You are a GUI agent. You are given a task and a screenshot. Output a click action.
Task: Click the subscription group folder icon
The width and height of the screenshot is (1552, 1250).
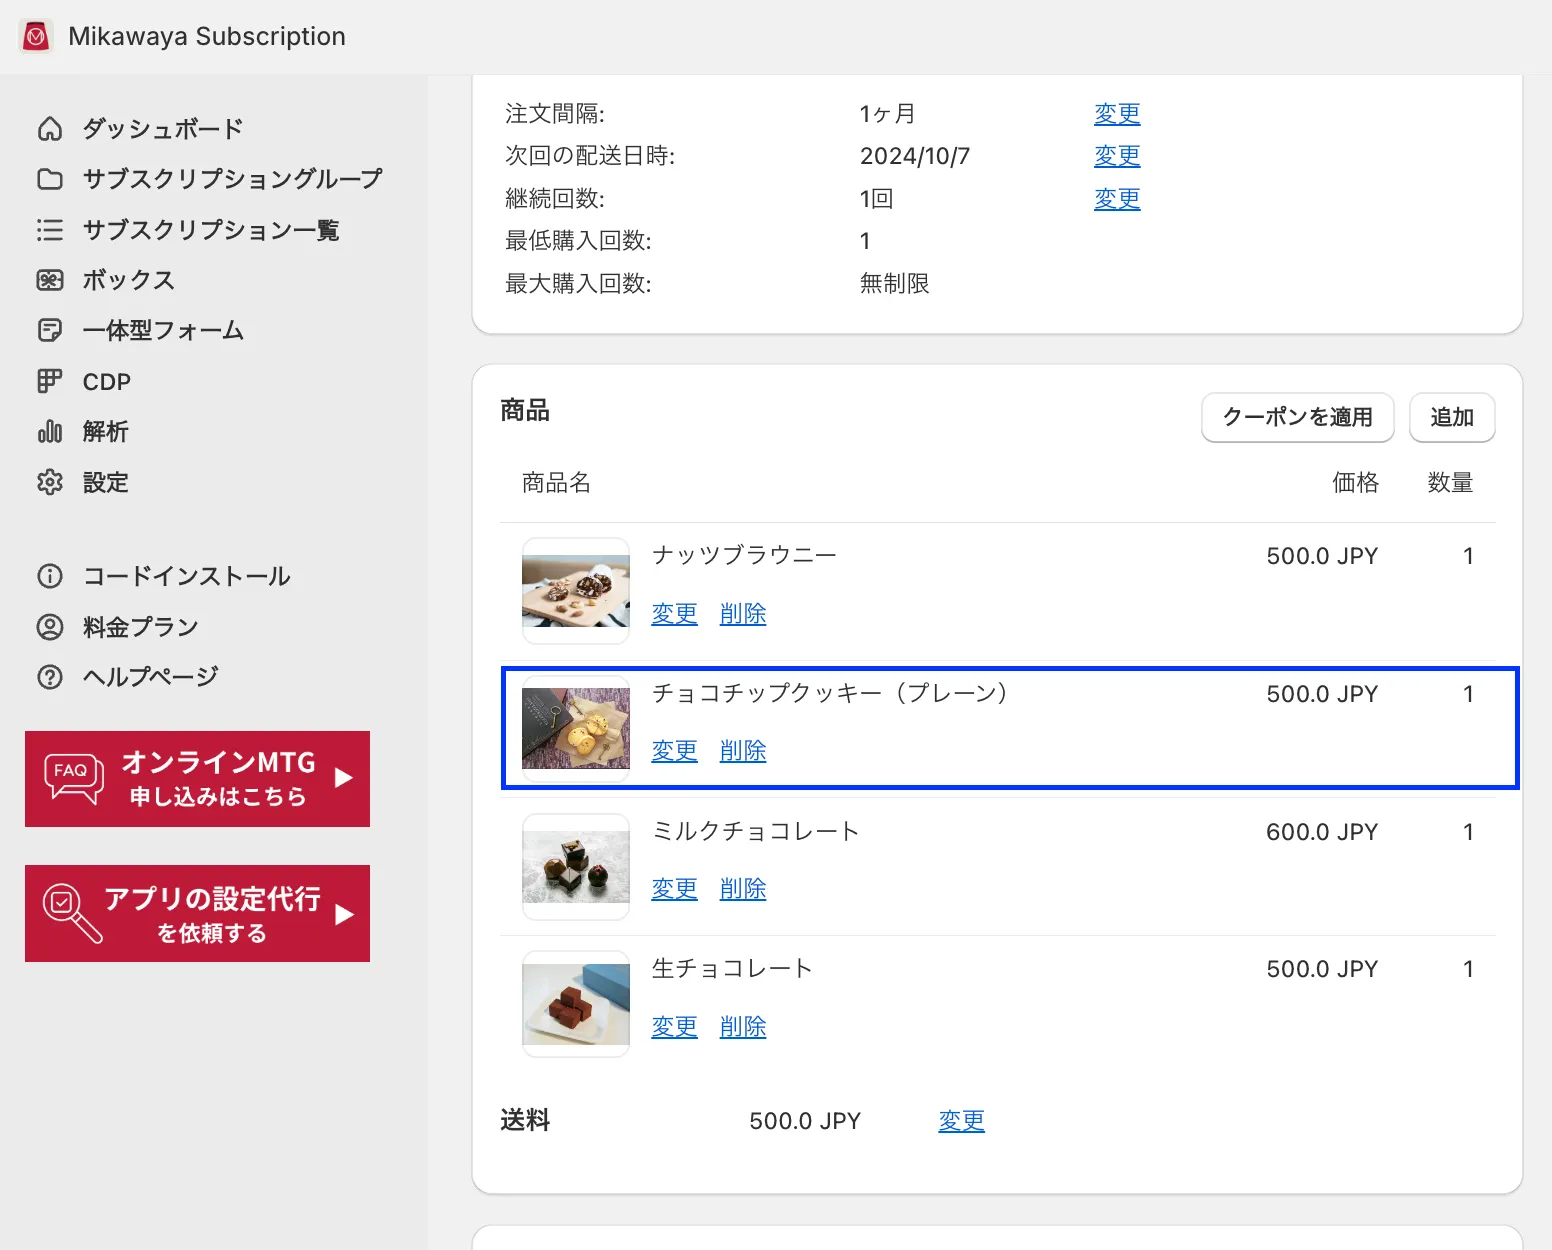pyautogui.click(x=50, y=179)
